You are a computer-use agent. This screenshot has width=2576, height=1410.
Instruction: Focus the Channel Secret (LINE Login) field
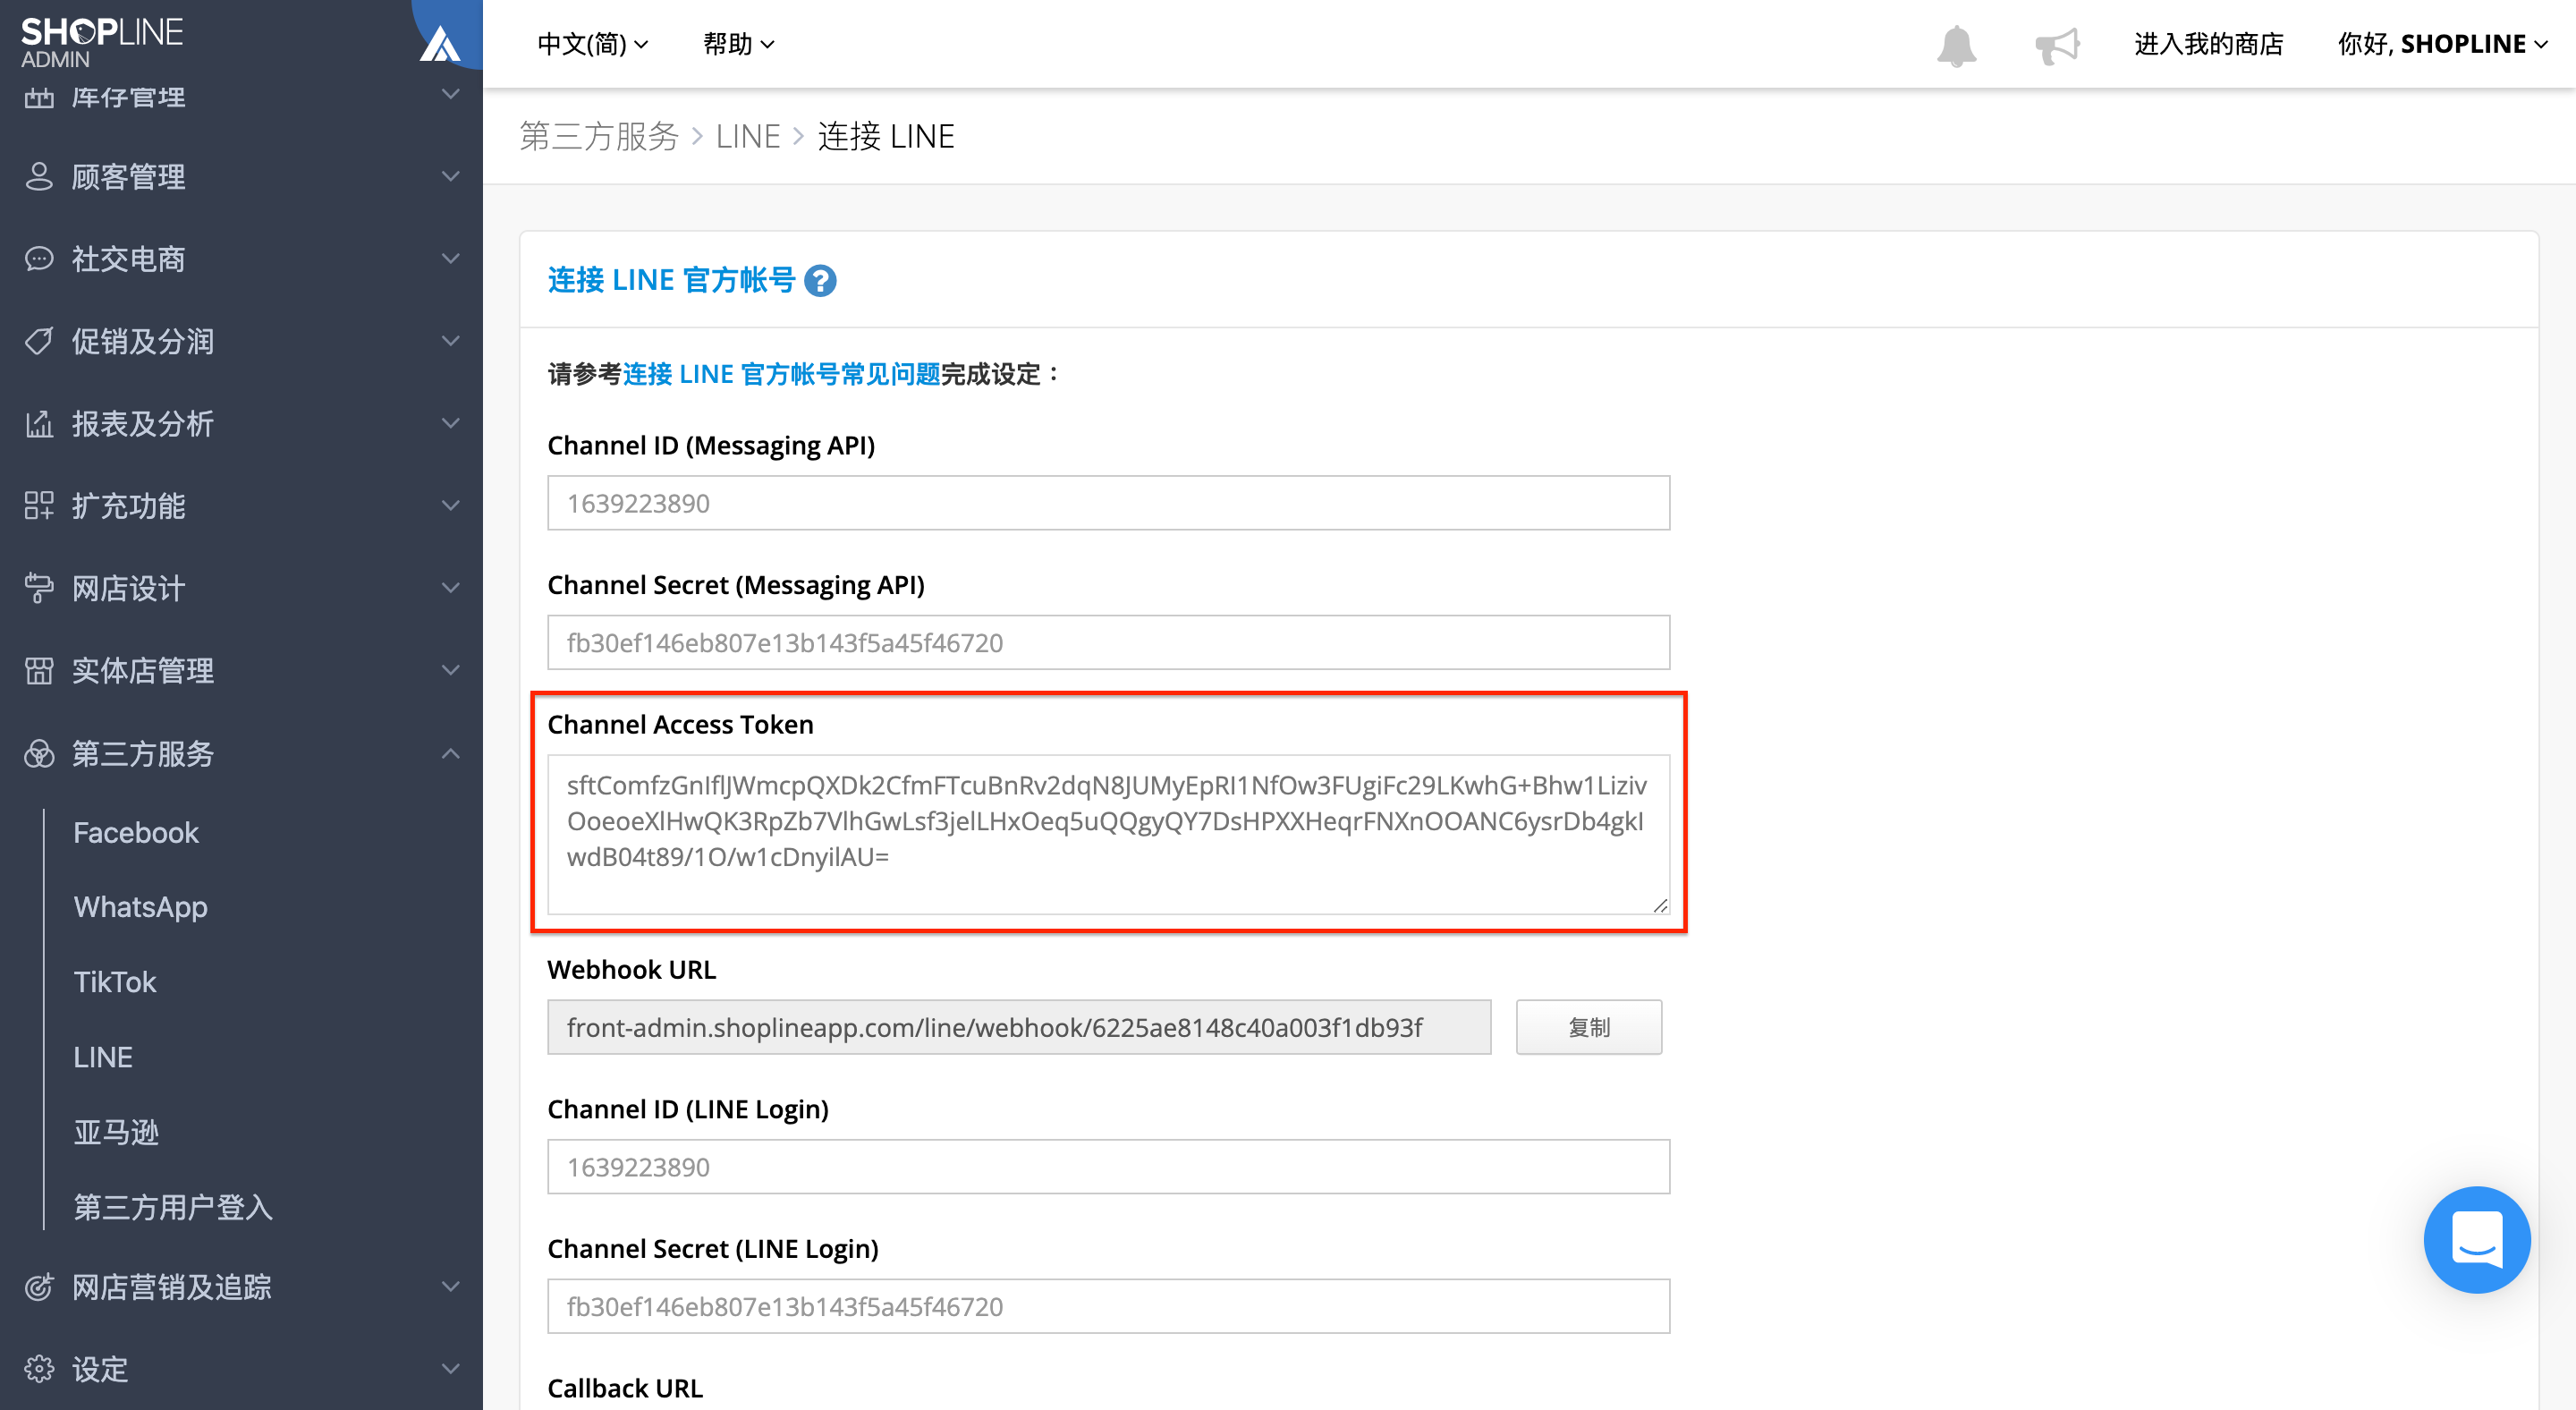point(1109,1307)
